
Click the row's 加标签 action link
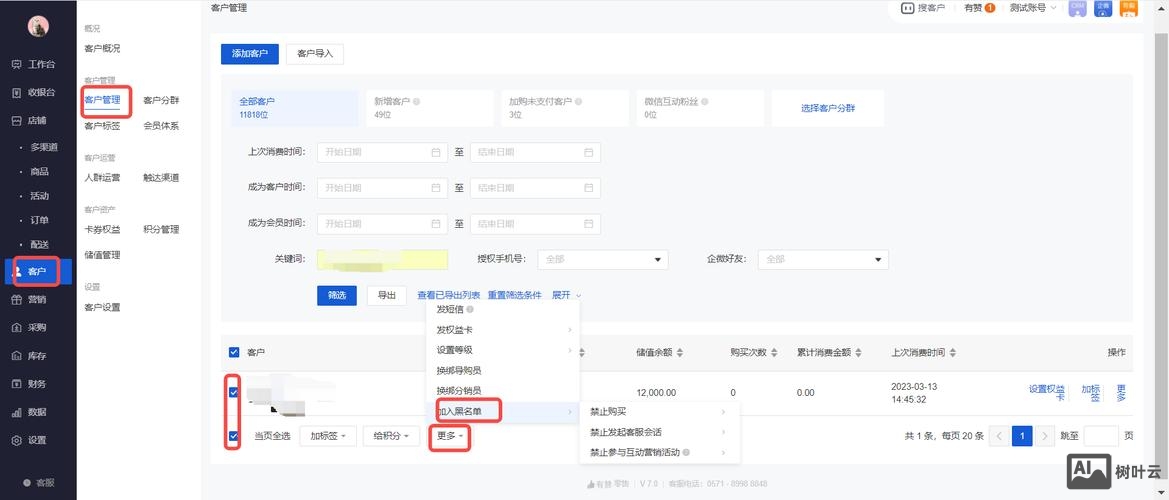1091,393
